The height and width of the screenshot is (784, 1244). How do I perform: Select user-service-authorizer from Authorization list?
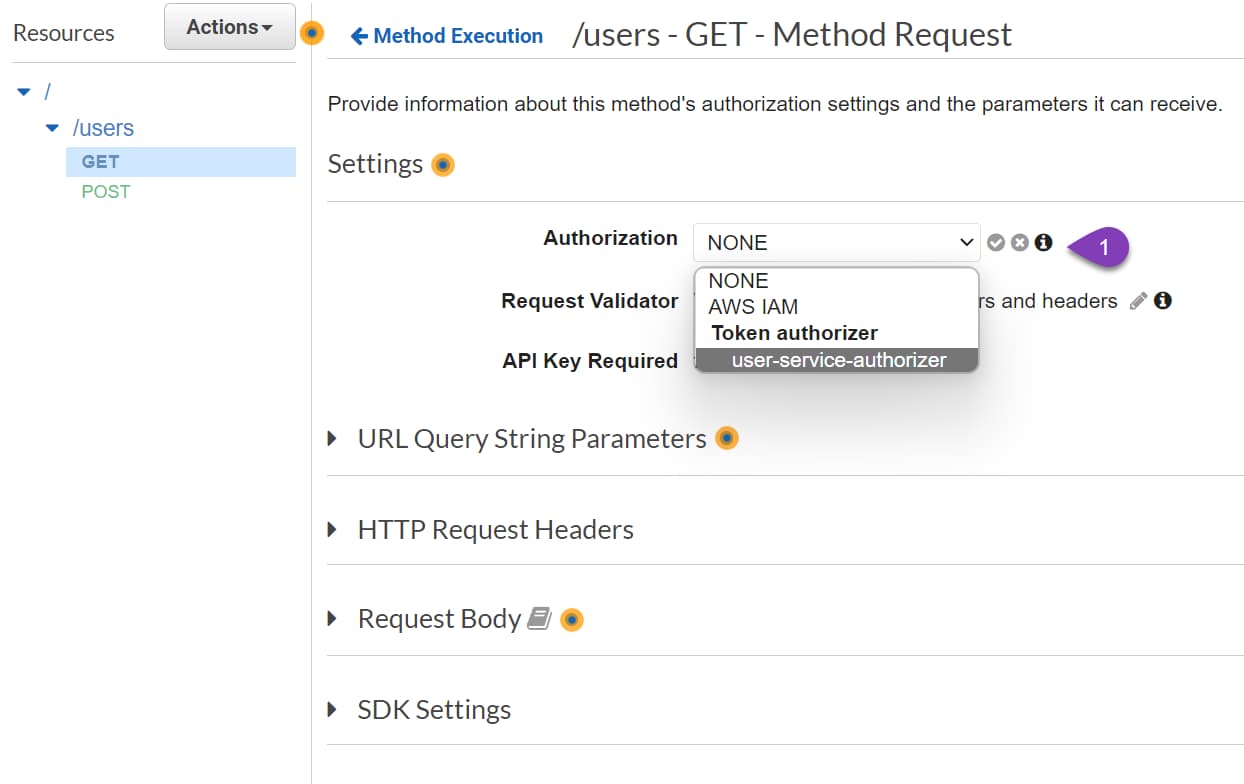click(x=837, y=360)
